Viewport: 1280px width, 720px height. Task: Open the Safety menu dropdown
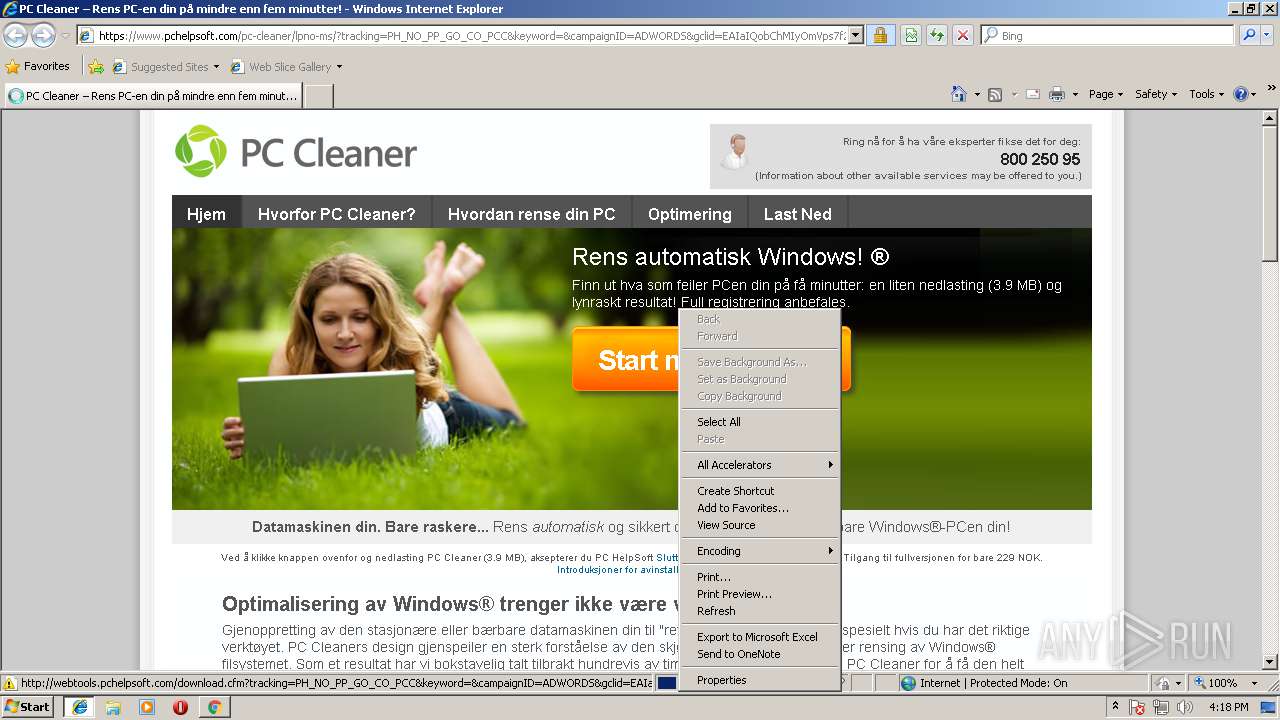[x=1156, y=94]
